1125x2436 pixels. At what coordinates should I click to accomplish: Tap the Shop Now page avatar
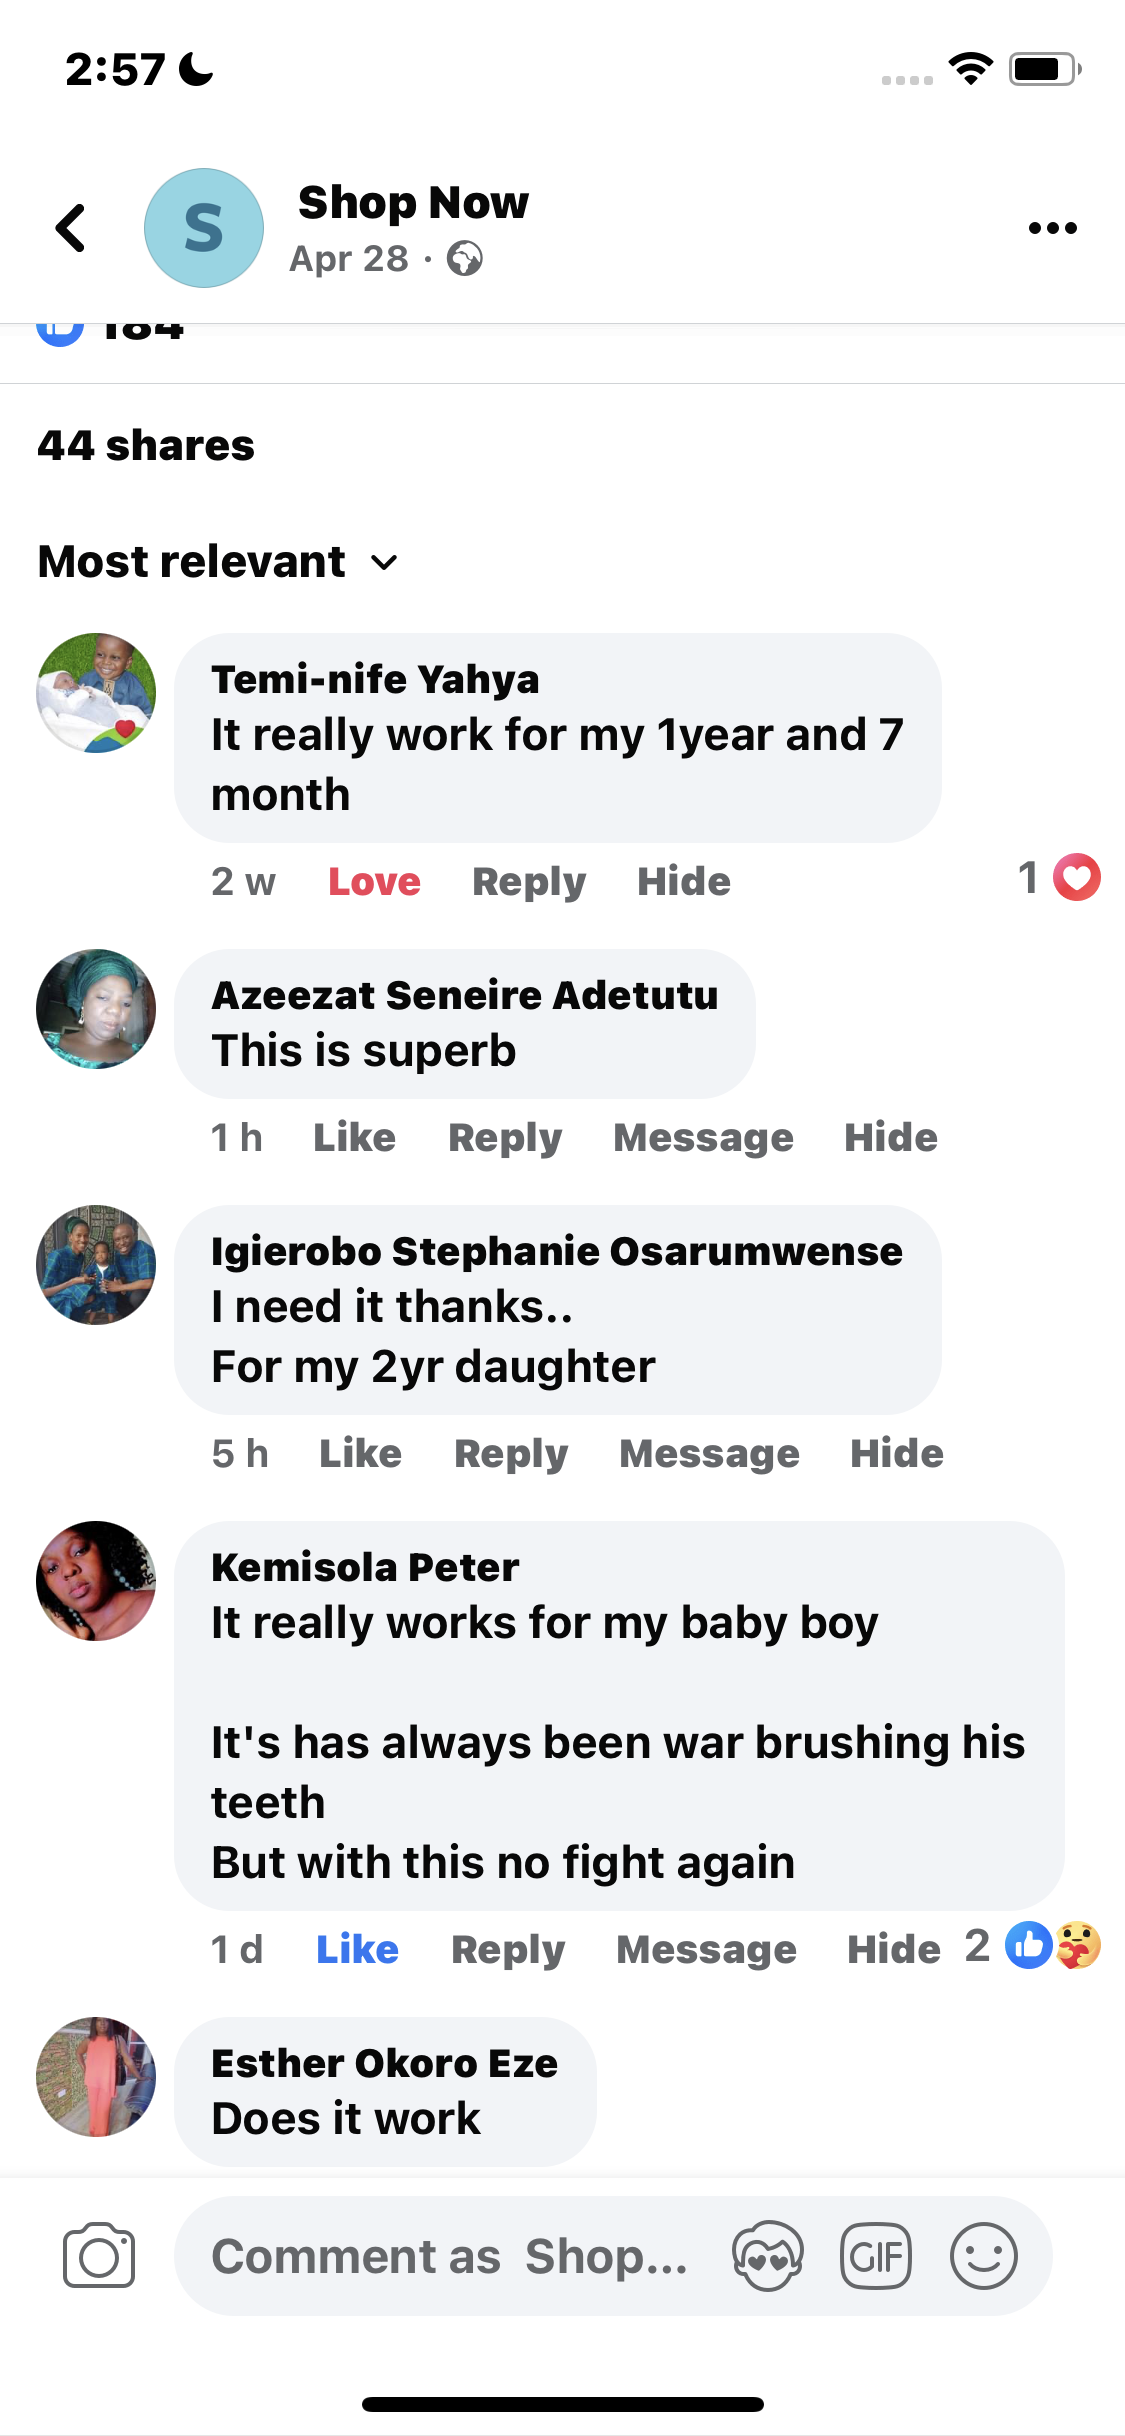click(x=204, y=228)
